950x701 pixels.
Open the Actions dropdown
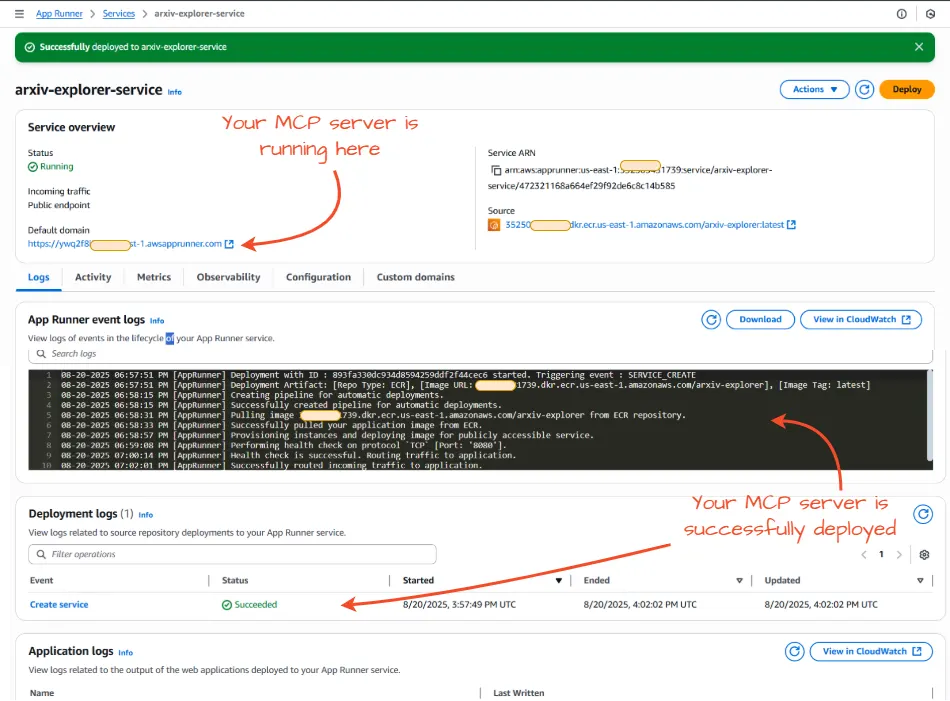814,89
